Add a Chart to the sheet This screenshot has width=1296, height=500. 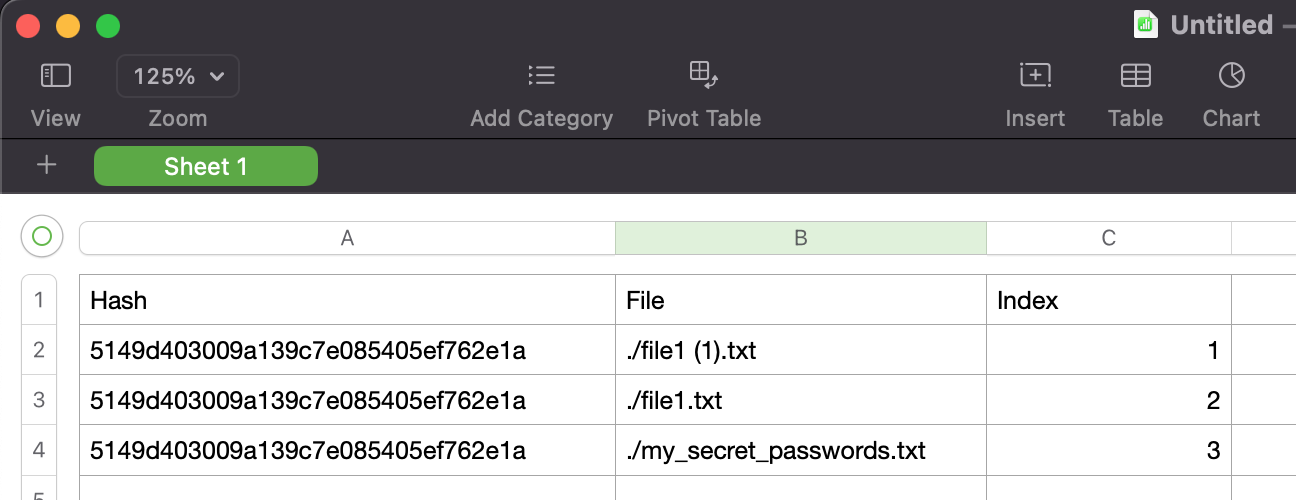tap(1231, 76)
